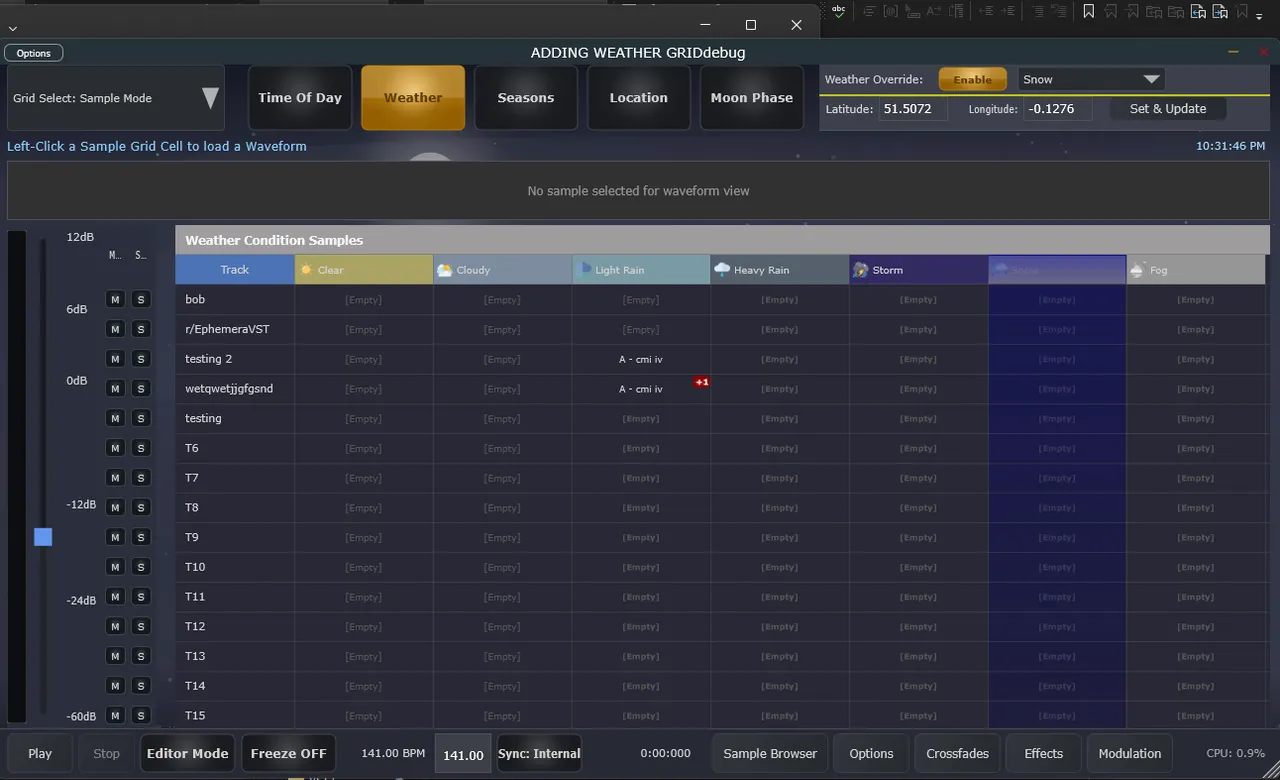Click the red +1 badge on wetqwetjjgfgsnd row
1280x780 pixels.
(702, 382)
